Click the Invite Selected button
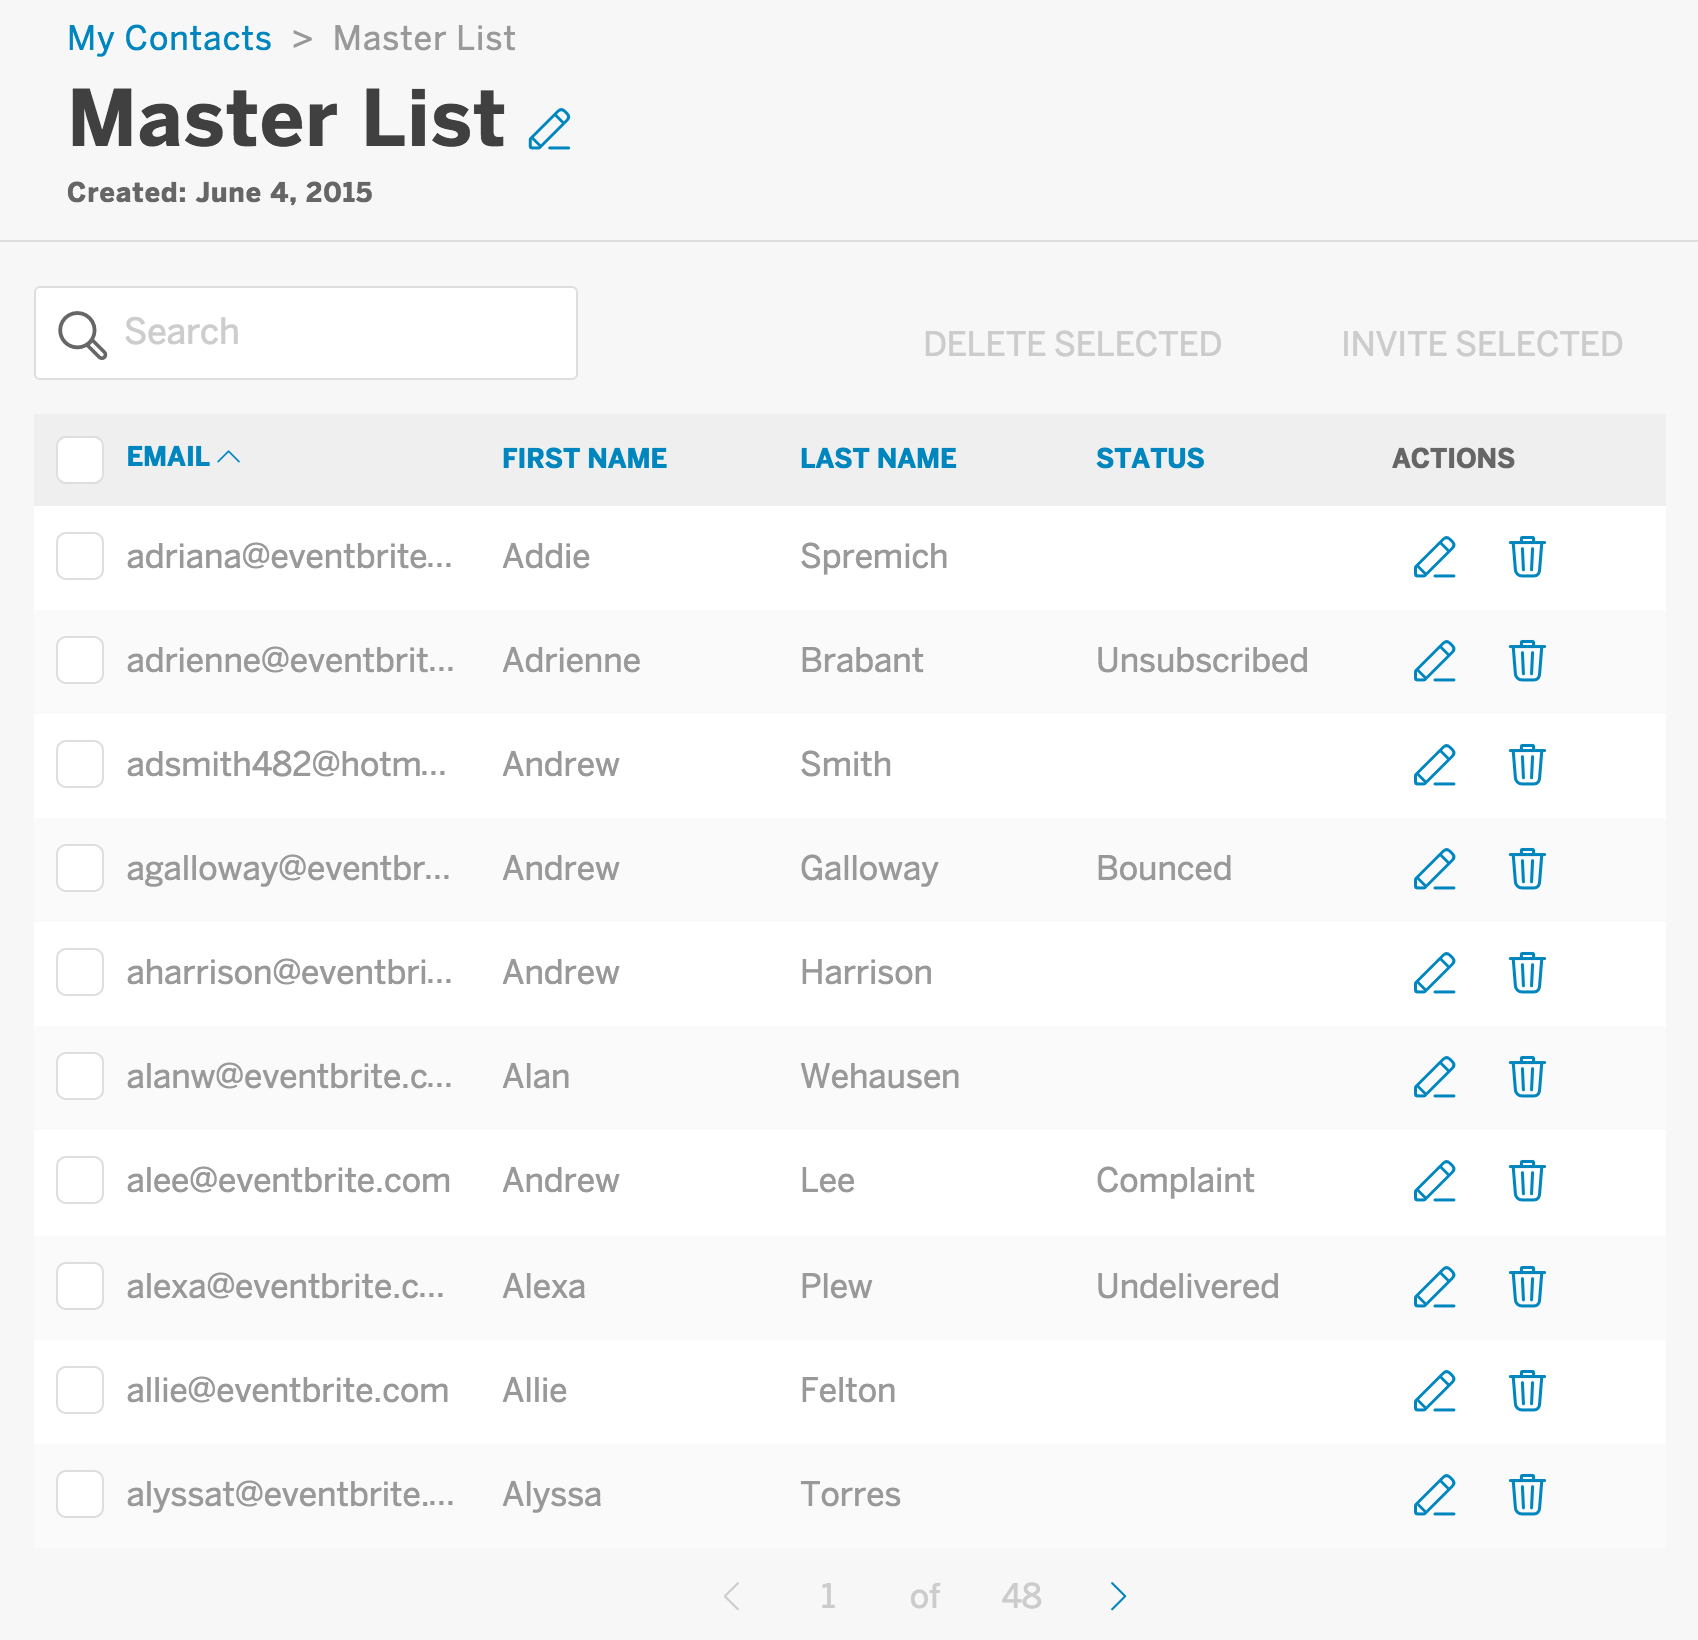This screenshot has height=1640, width=1698. tap(1481, 344)
